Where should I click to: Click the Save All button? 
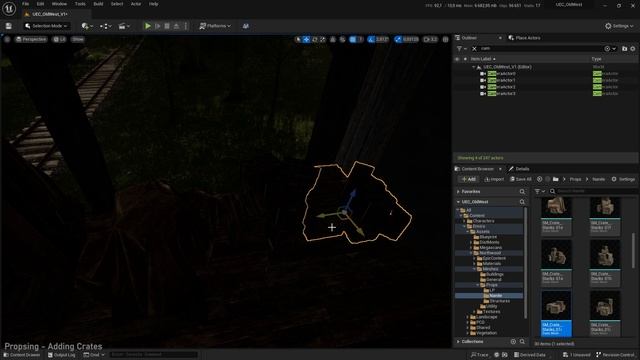point(521,179)
